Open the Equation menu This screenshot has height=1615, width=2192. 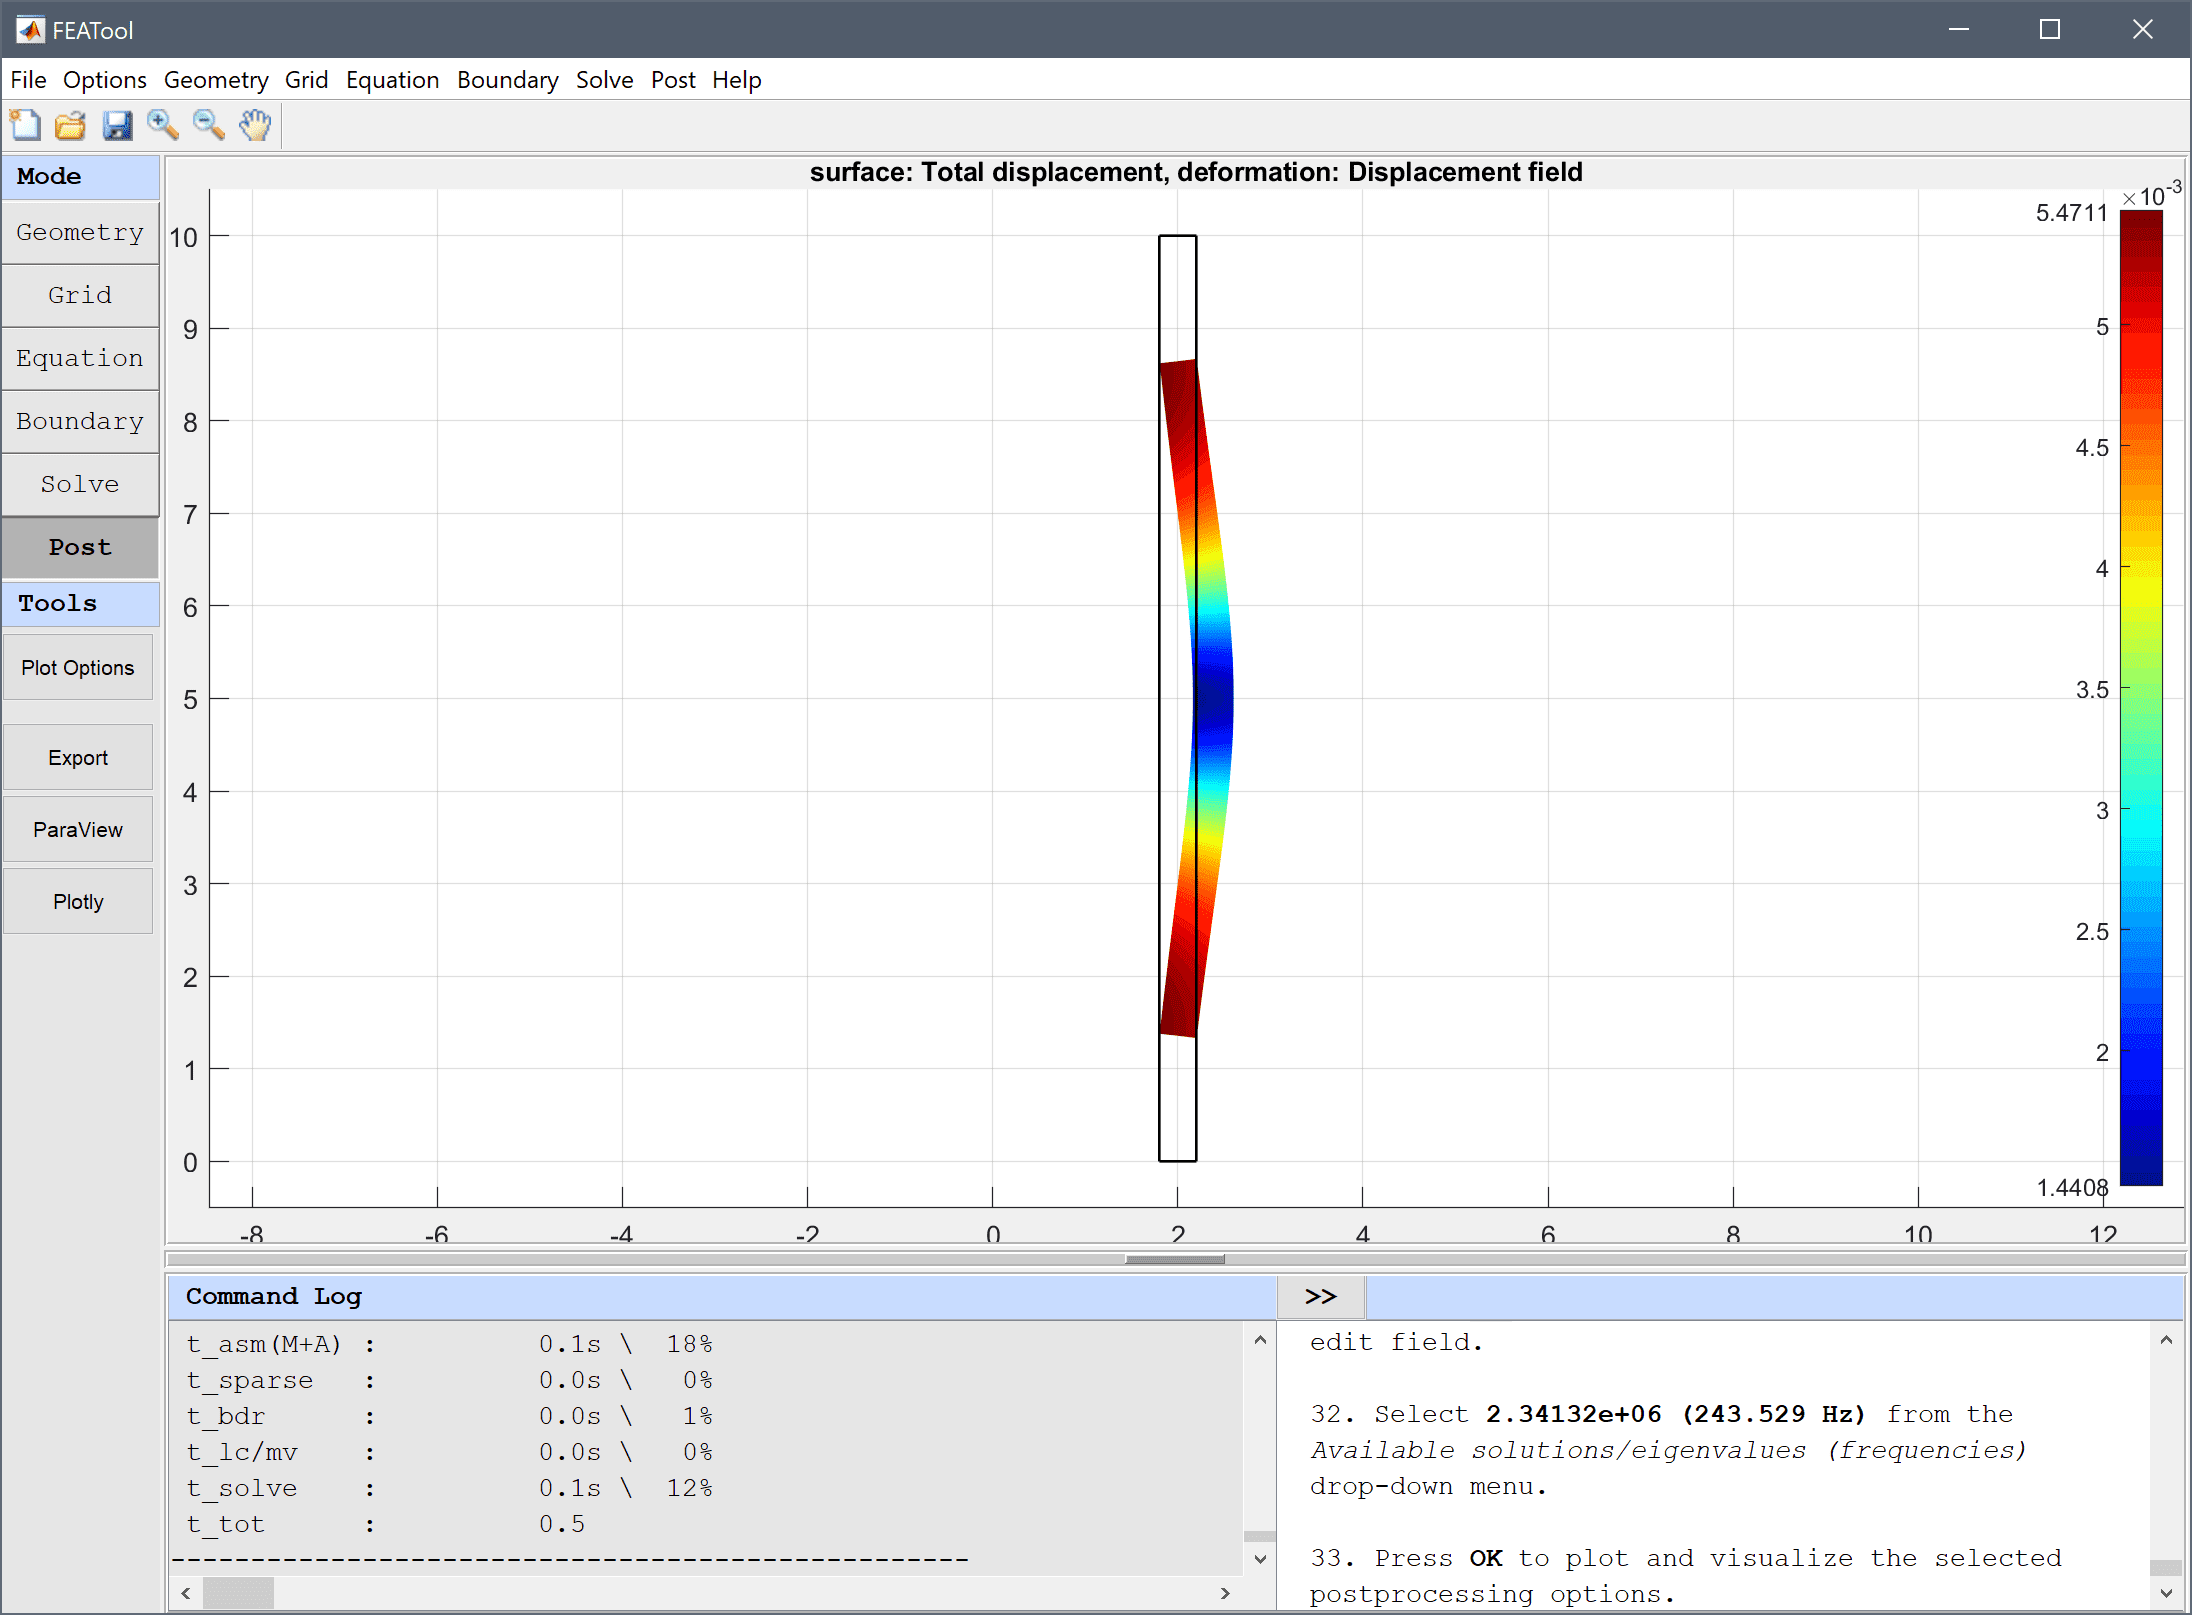coord(392,80)
